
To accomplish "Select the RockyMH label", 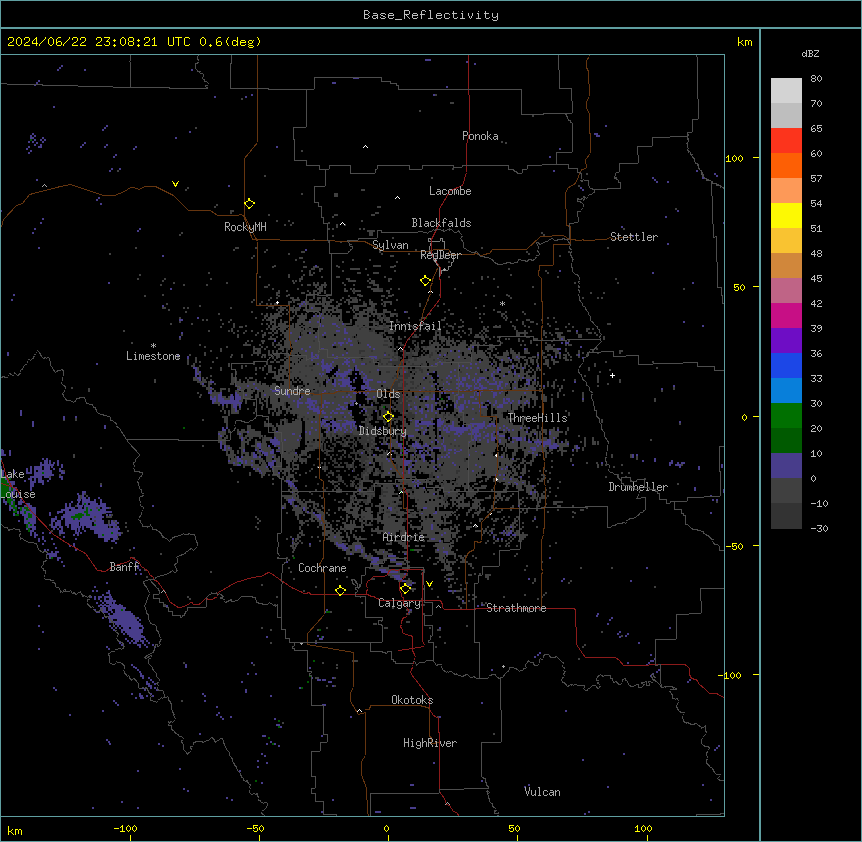I will click(245, 227).
